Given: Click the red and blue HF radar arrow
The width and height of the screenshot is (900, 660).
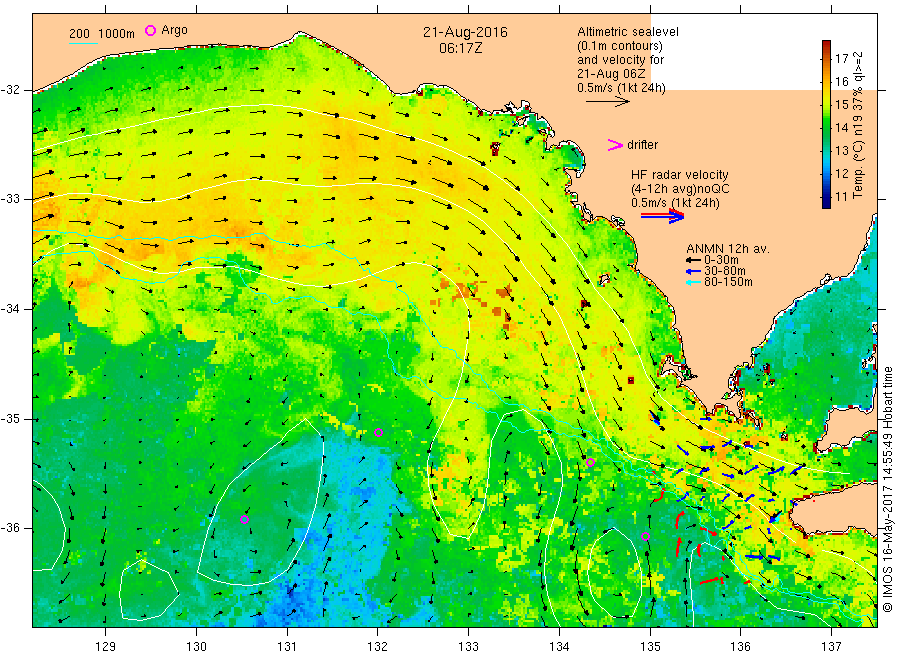Looking at the screenshot, I should pyautogui.click(x=662, y=216).
